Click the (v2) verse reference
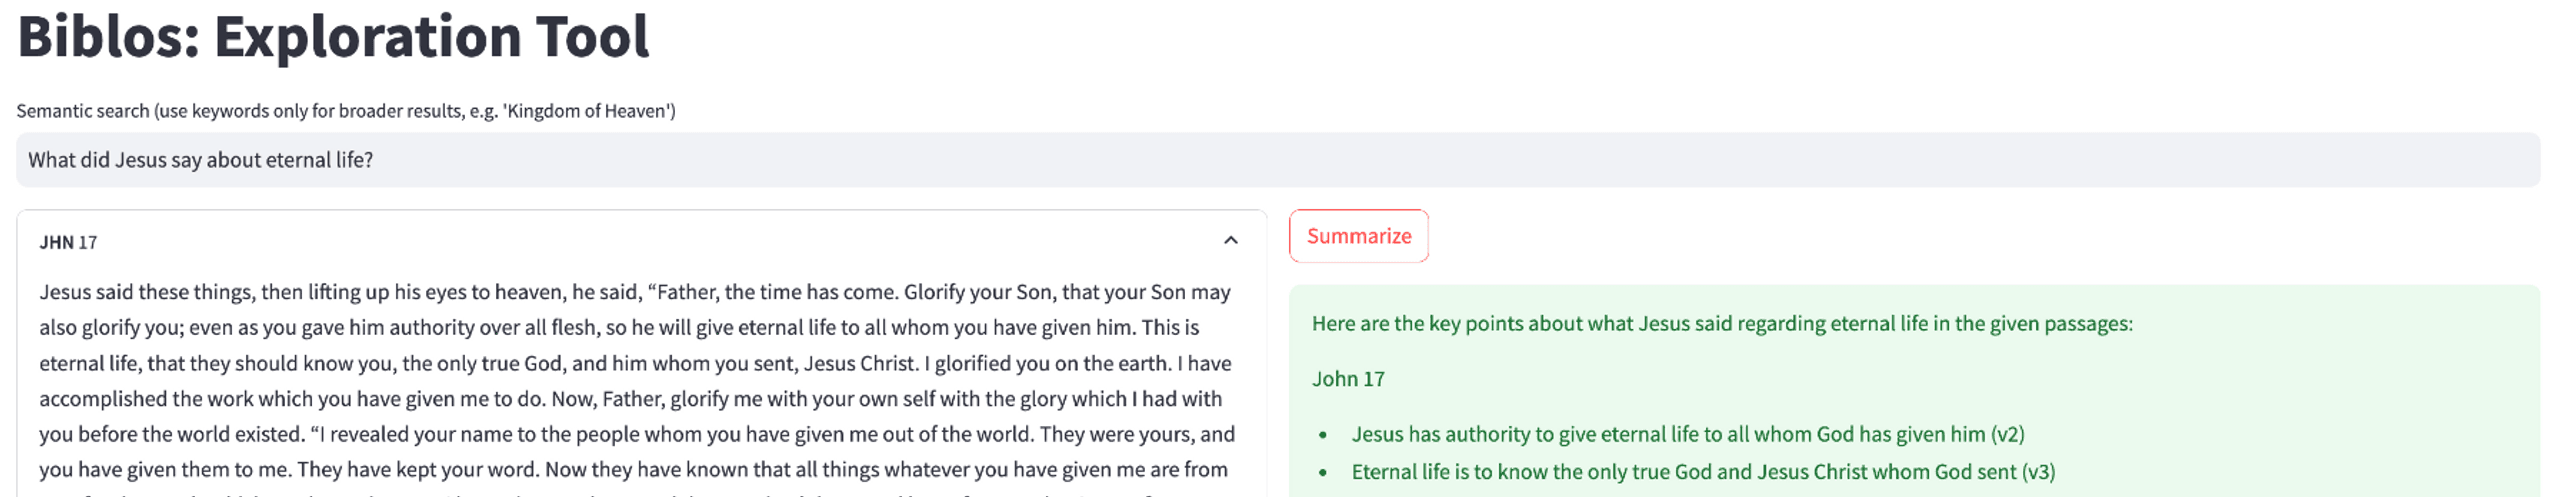This screenshot has width=2560, height=497. click(x=2007, y=434)
